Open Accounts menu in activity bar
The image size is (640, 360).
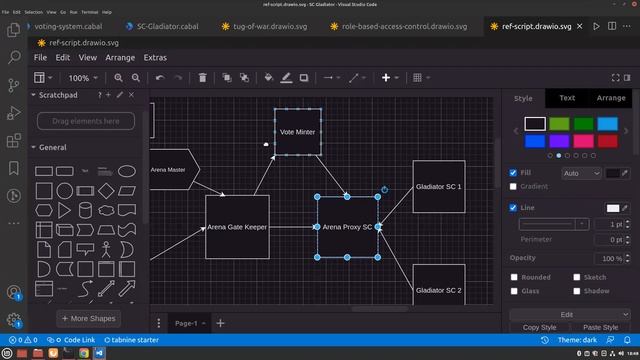13,293
